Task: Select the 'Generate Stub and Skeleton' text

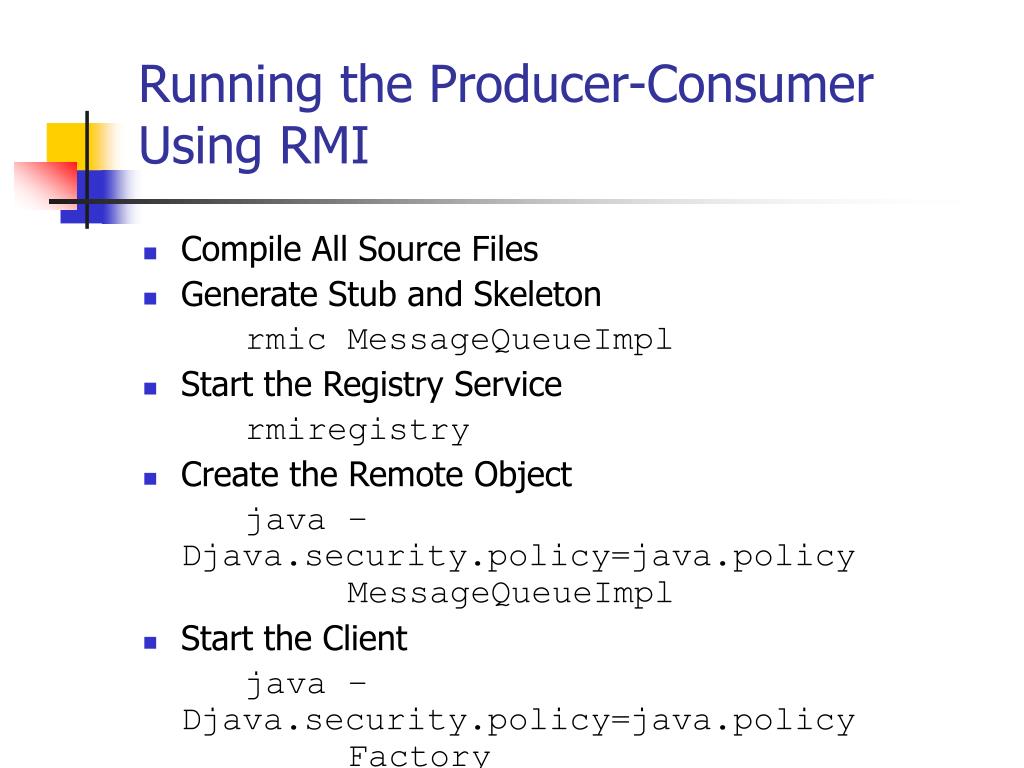Action: (x=391, y=295)
